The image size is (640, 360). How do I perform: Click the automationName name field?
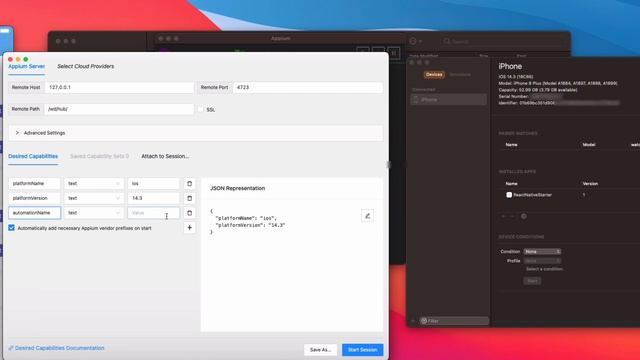pos(34,213)
